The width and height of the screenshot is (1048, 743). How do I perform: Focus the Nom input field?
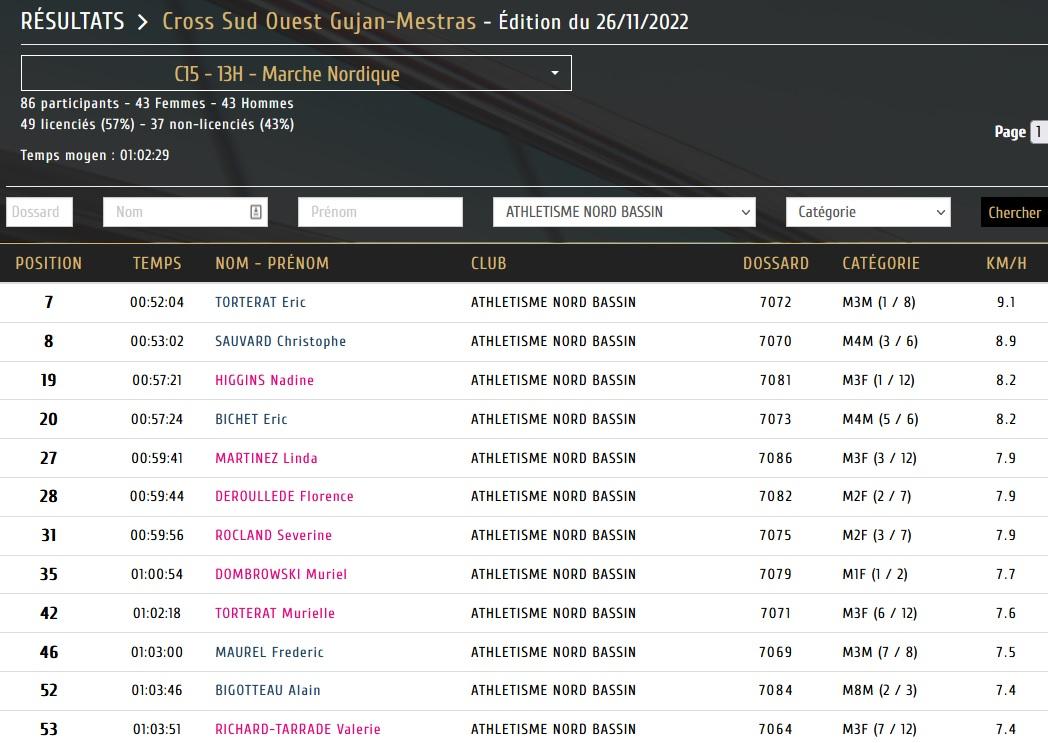[x=185, y=212]
